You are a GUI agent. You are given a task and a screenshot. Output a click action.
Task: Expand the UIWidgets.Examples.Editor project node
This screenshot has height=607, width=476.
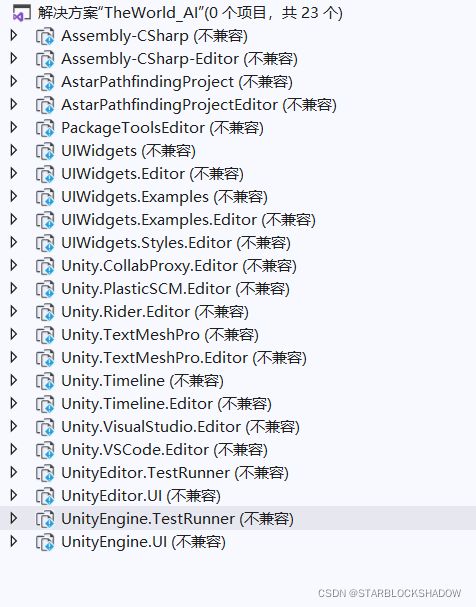tap(14, 219)
